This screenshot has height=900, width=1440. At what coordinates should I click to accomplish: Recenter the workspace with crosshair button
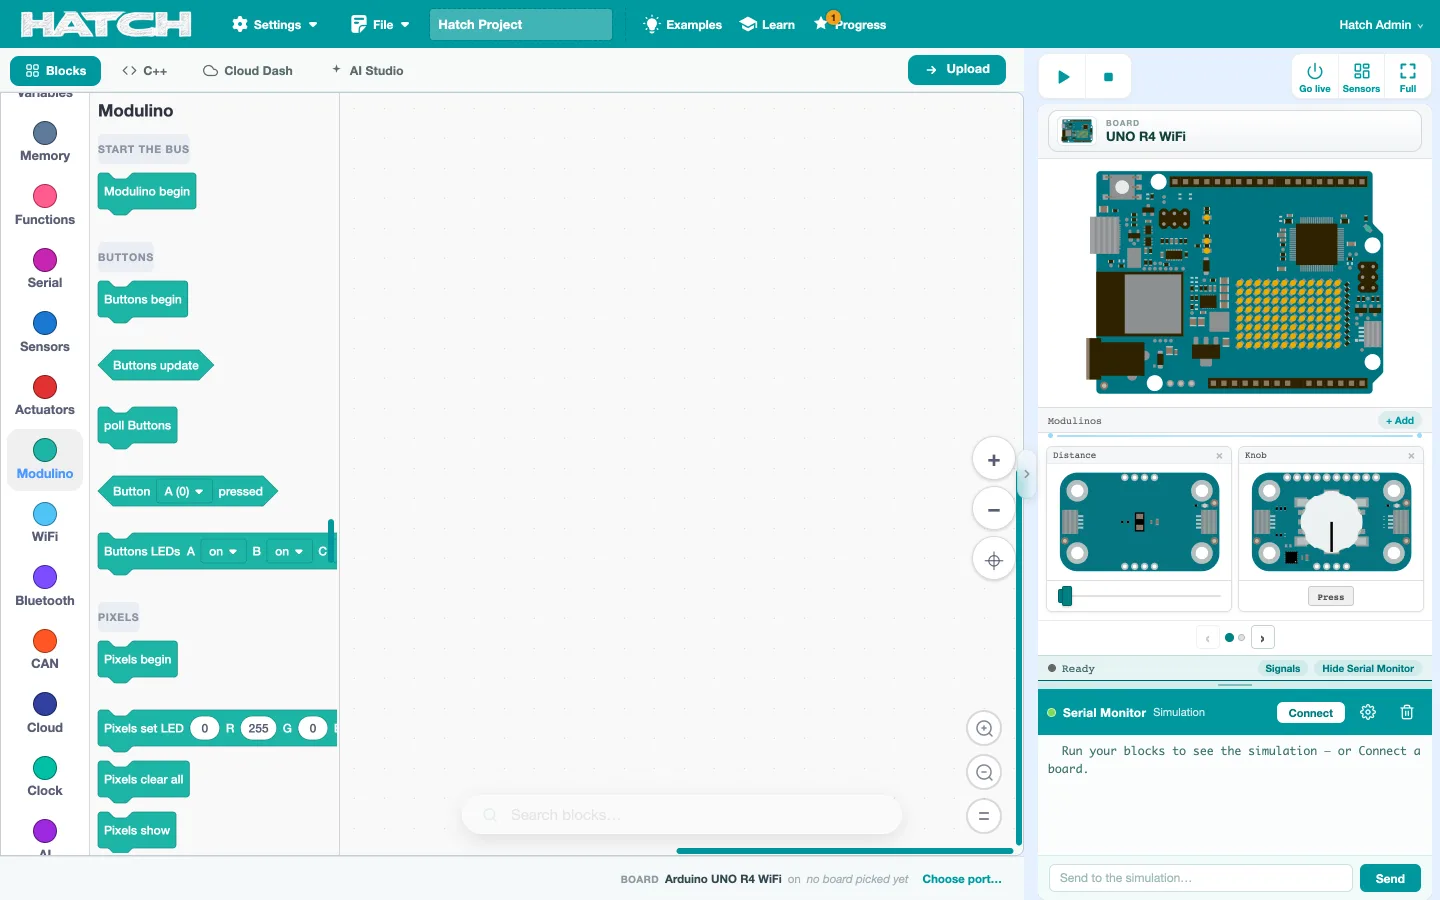[994, 561]
